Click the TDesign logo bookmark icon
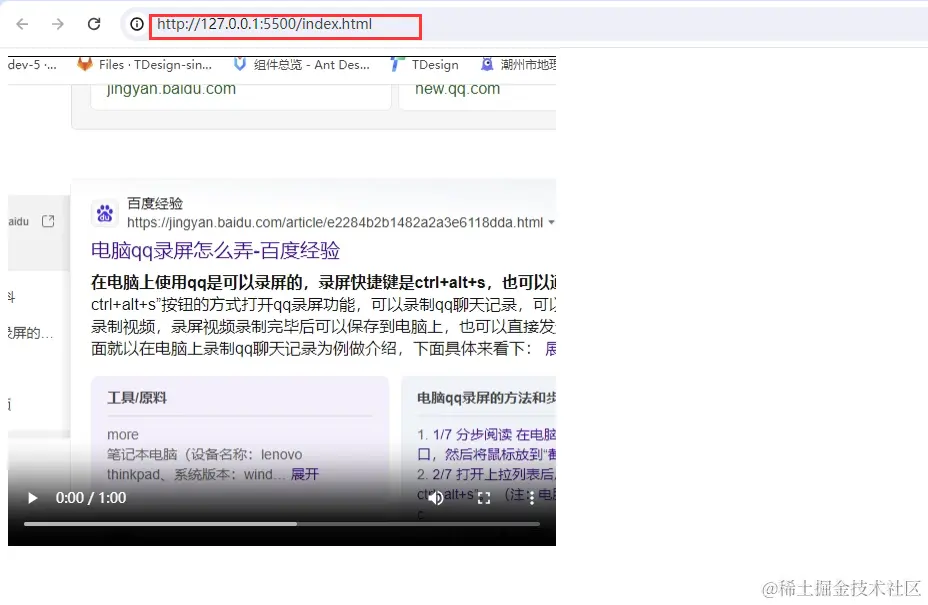Image resolution: width=928 pixels, height=605 pixels. point(397,64)
